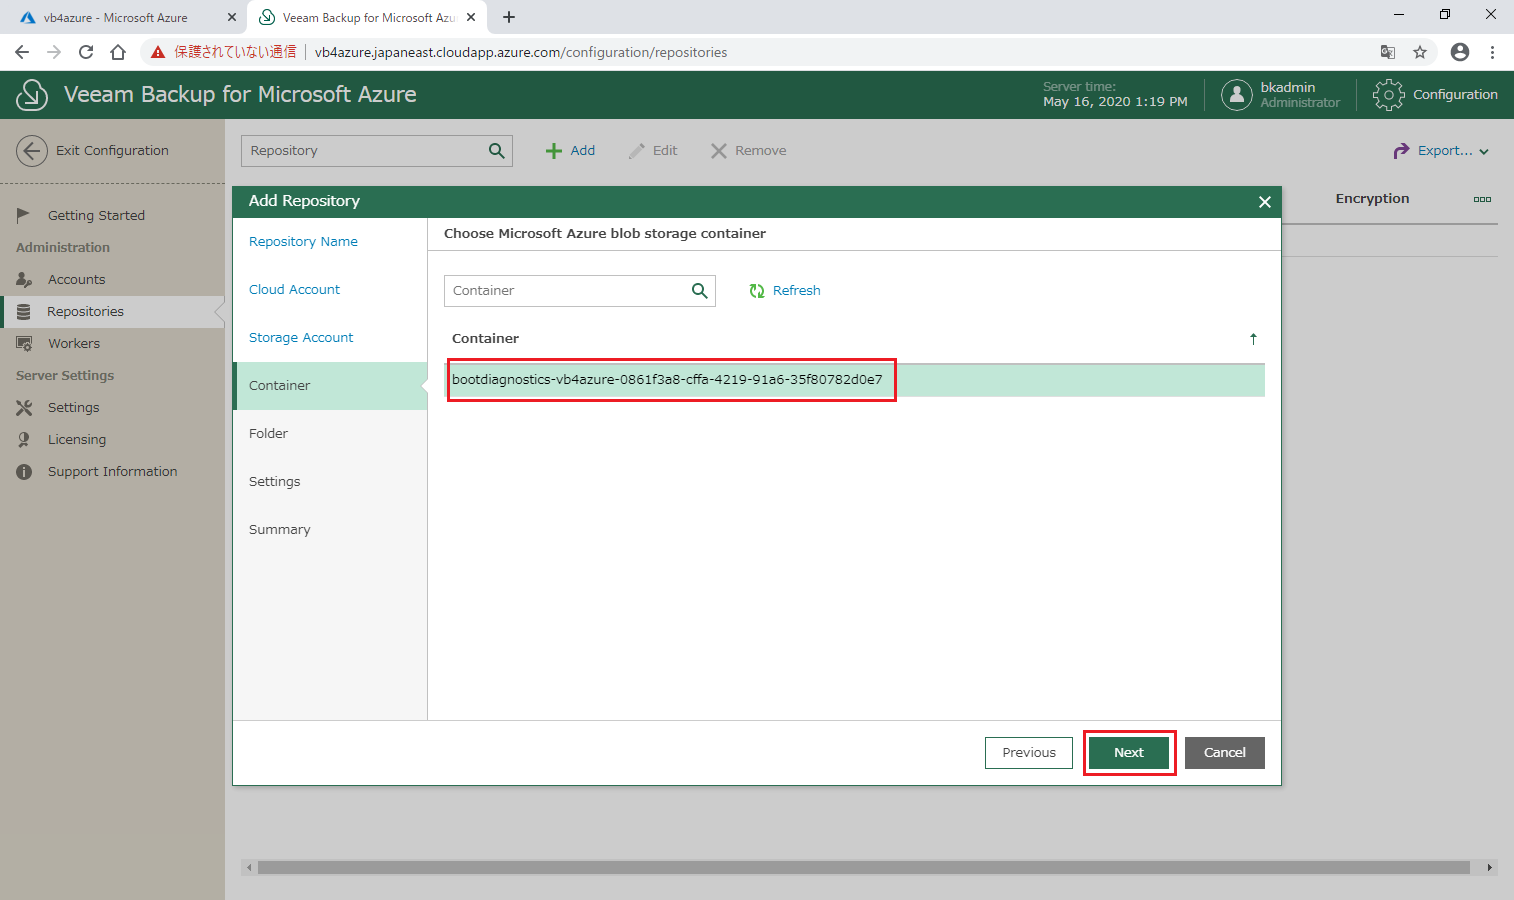Go to Repository Name wizard step
Image resolution: width=1514 pixels, height=900 pixels.
click(x=303, y=242)
